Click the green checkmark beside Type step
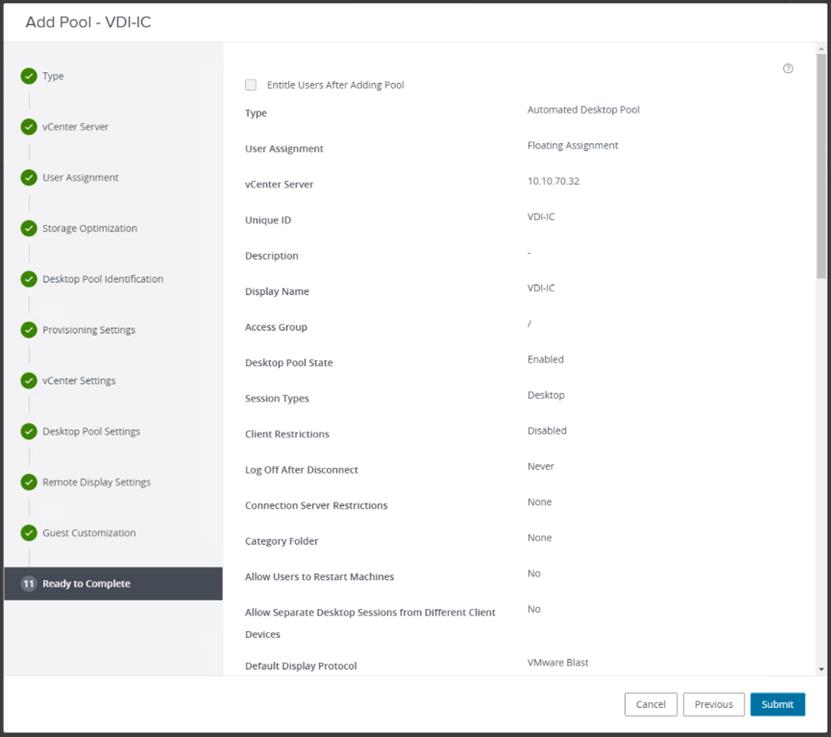831x737 pixels. (29, 76)
